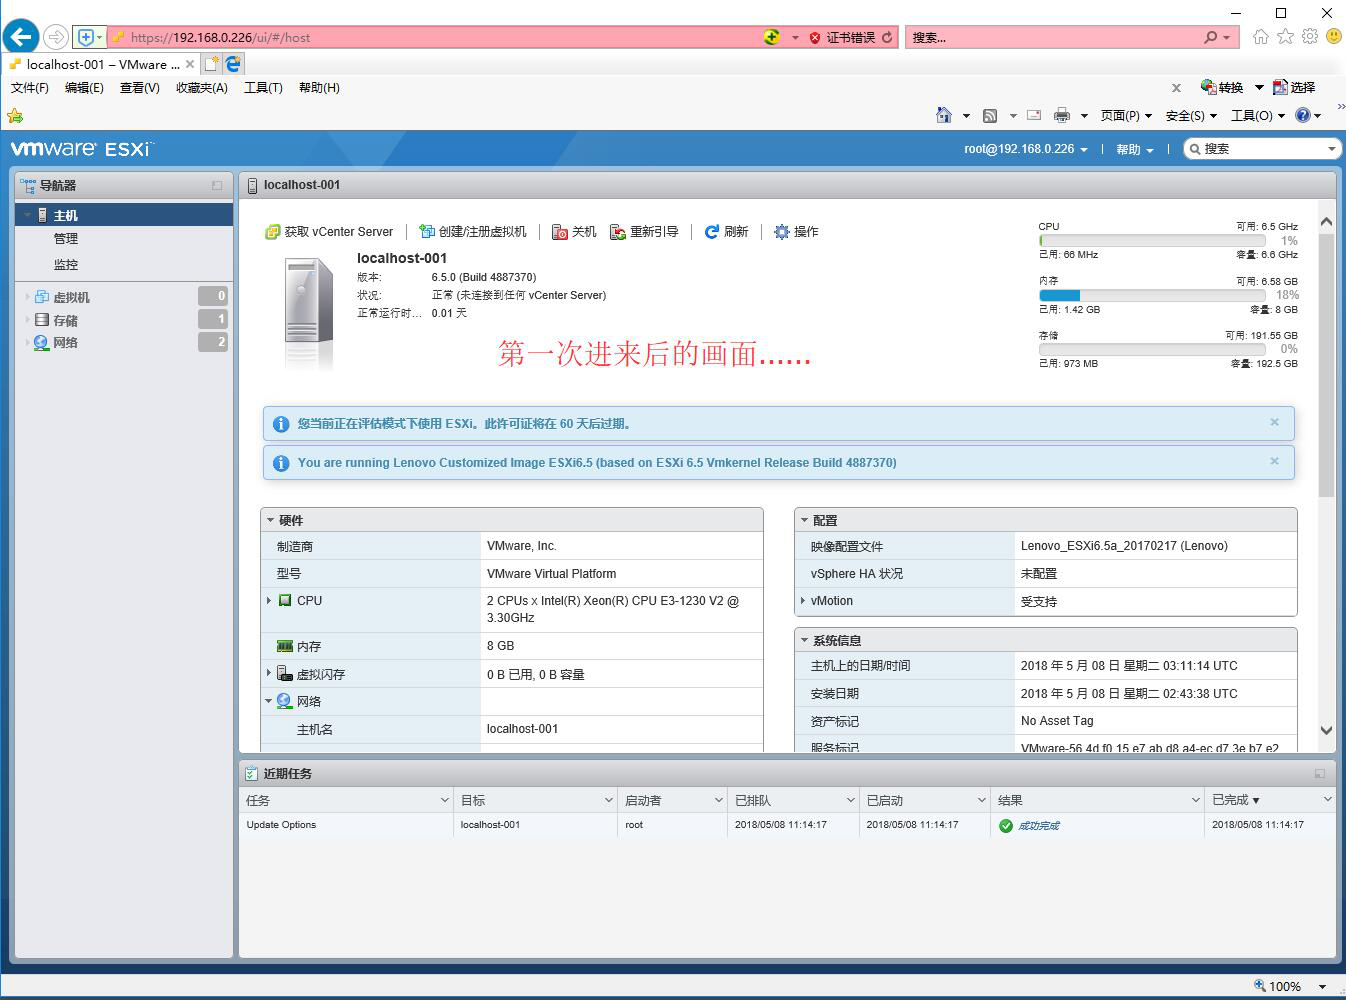
Task: Click the 关机 shutdown button
Action: 575,232
